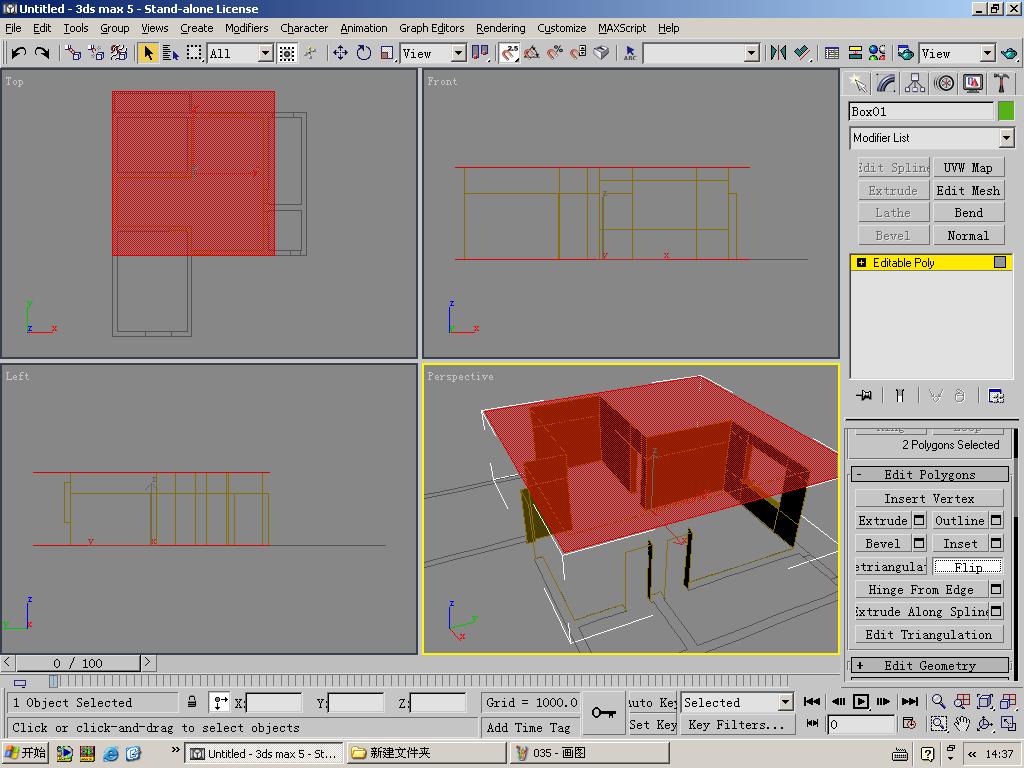
Task: Open the Schematic View icon
Action: coord(855,53)
